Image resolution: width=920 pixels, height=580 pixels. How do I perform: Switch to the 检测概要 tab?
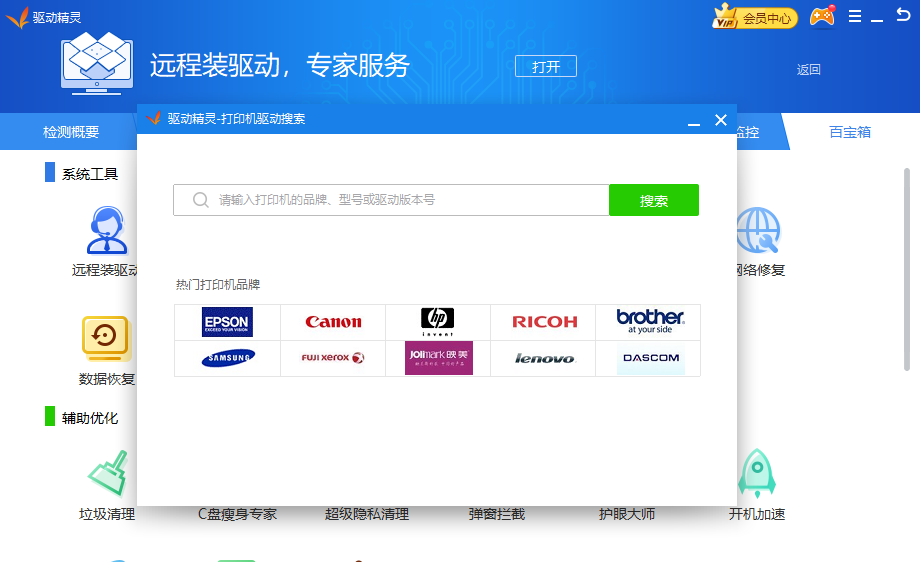pyautogui.click(x=71, y=132)
